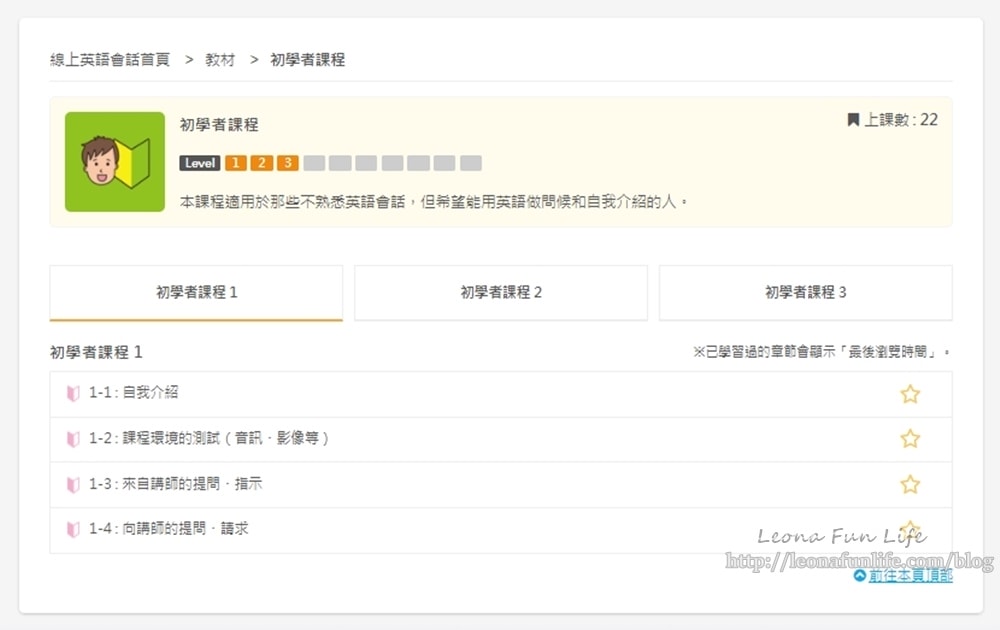Click the beginner course avatar thumbnail
This screenshot has width=1000, height=630.
click(115, 162)
